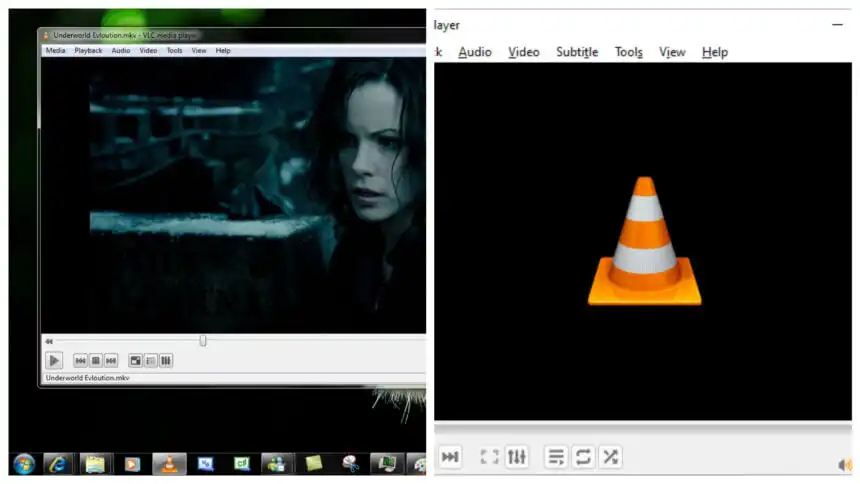Open Audio menu in the VLC cone window
The height and width of the screenshot is (484, 860).
[x=475, y=52]
